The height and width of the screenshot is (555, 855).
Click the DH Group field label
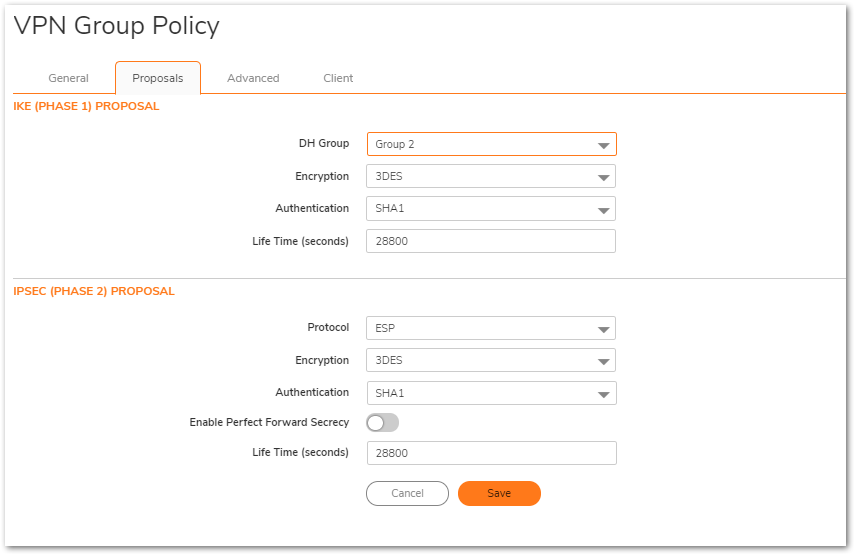[324, 144]
